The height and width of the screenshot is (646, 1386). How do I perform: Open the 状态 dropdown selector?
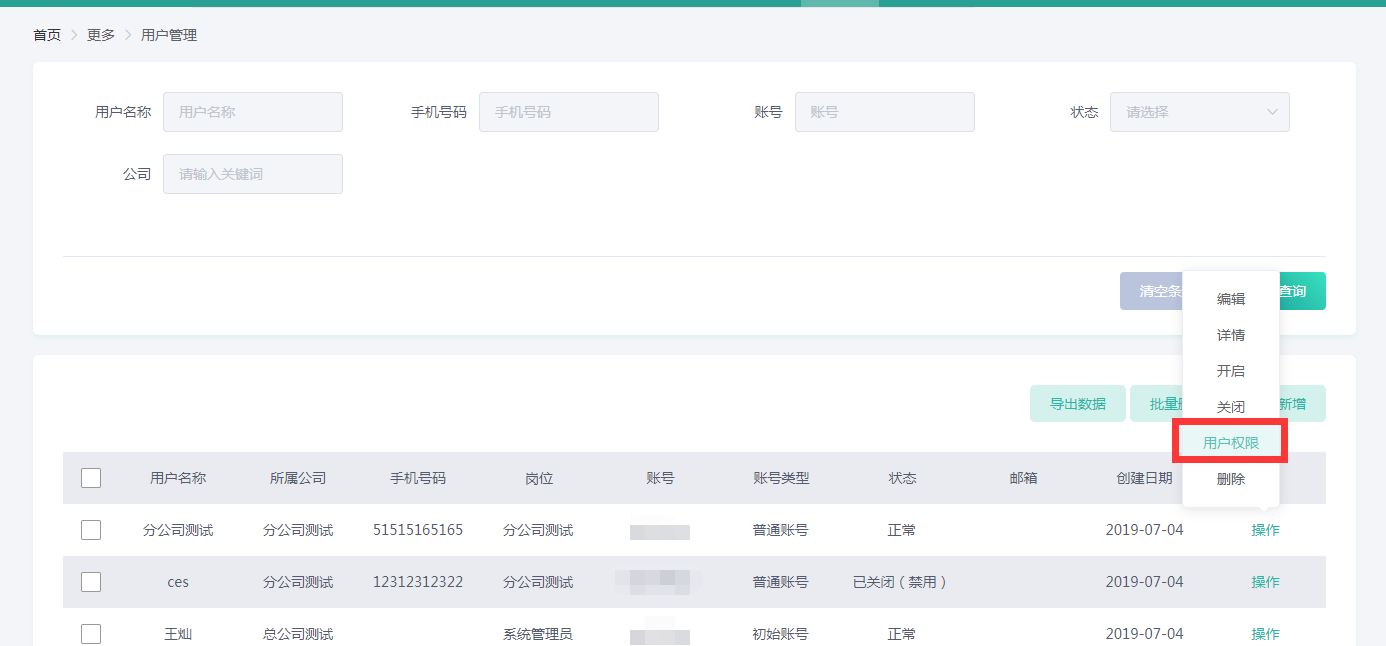(x=1199, y=112)
